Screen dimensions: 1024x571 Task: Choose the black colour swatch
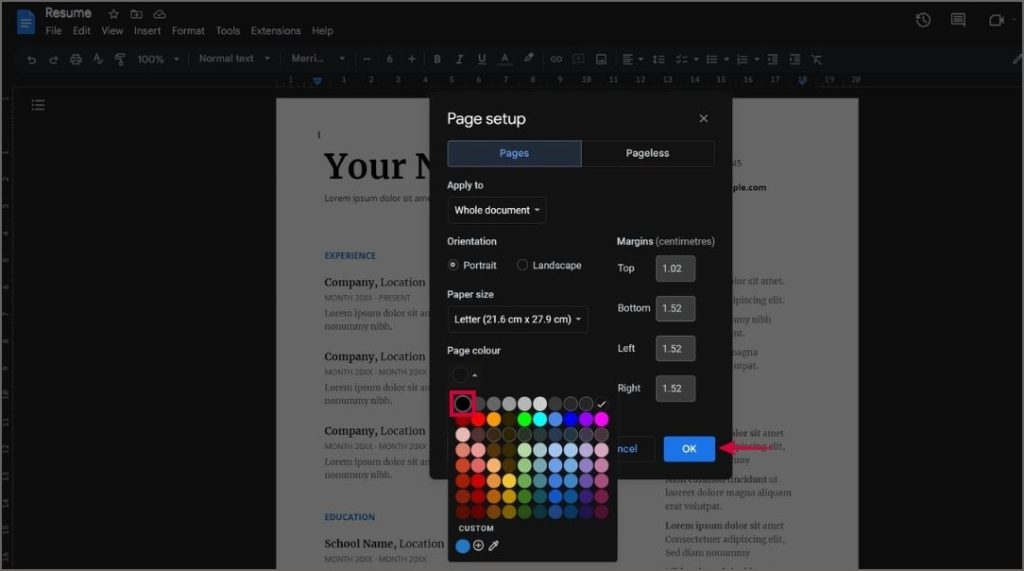click(462, 403)
